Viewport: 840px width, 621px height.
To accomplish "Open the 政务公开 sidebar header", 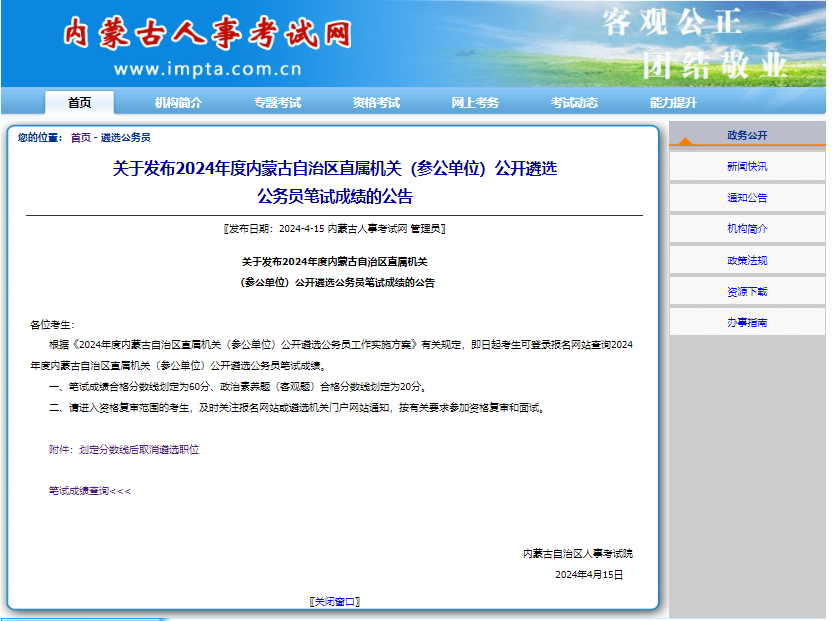I will (x=747, y=135).
